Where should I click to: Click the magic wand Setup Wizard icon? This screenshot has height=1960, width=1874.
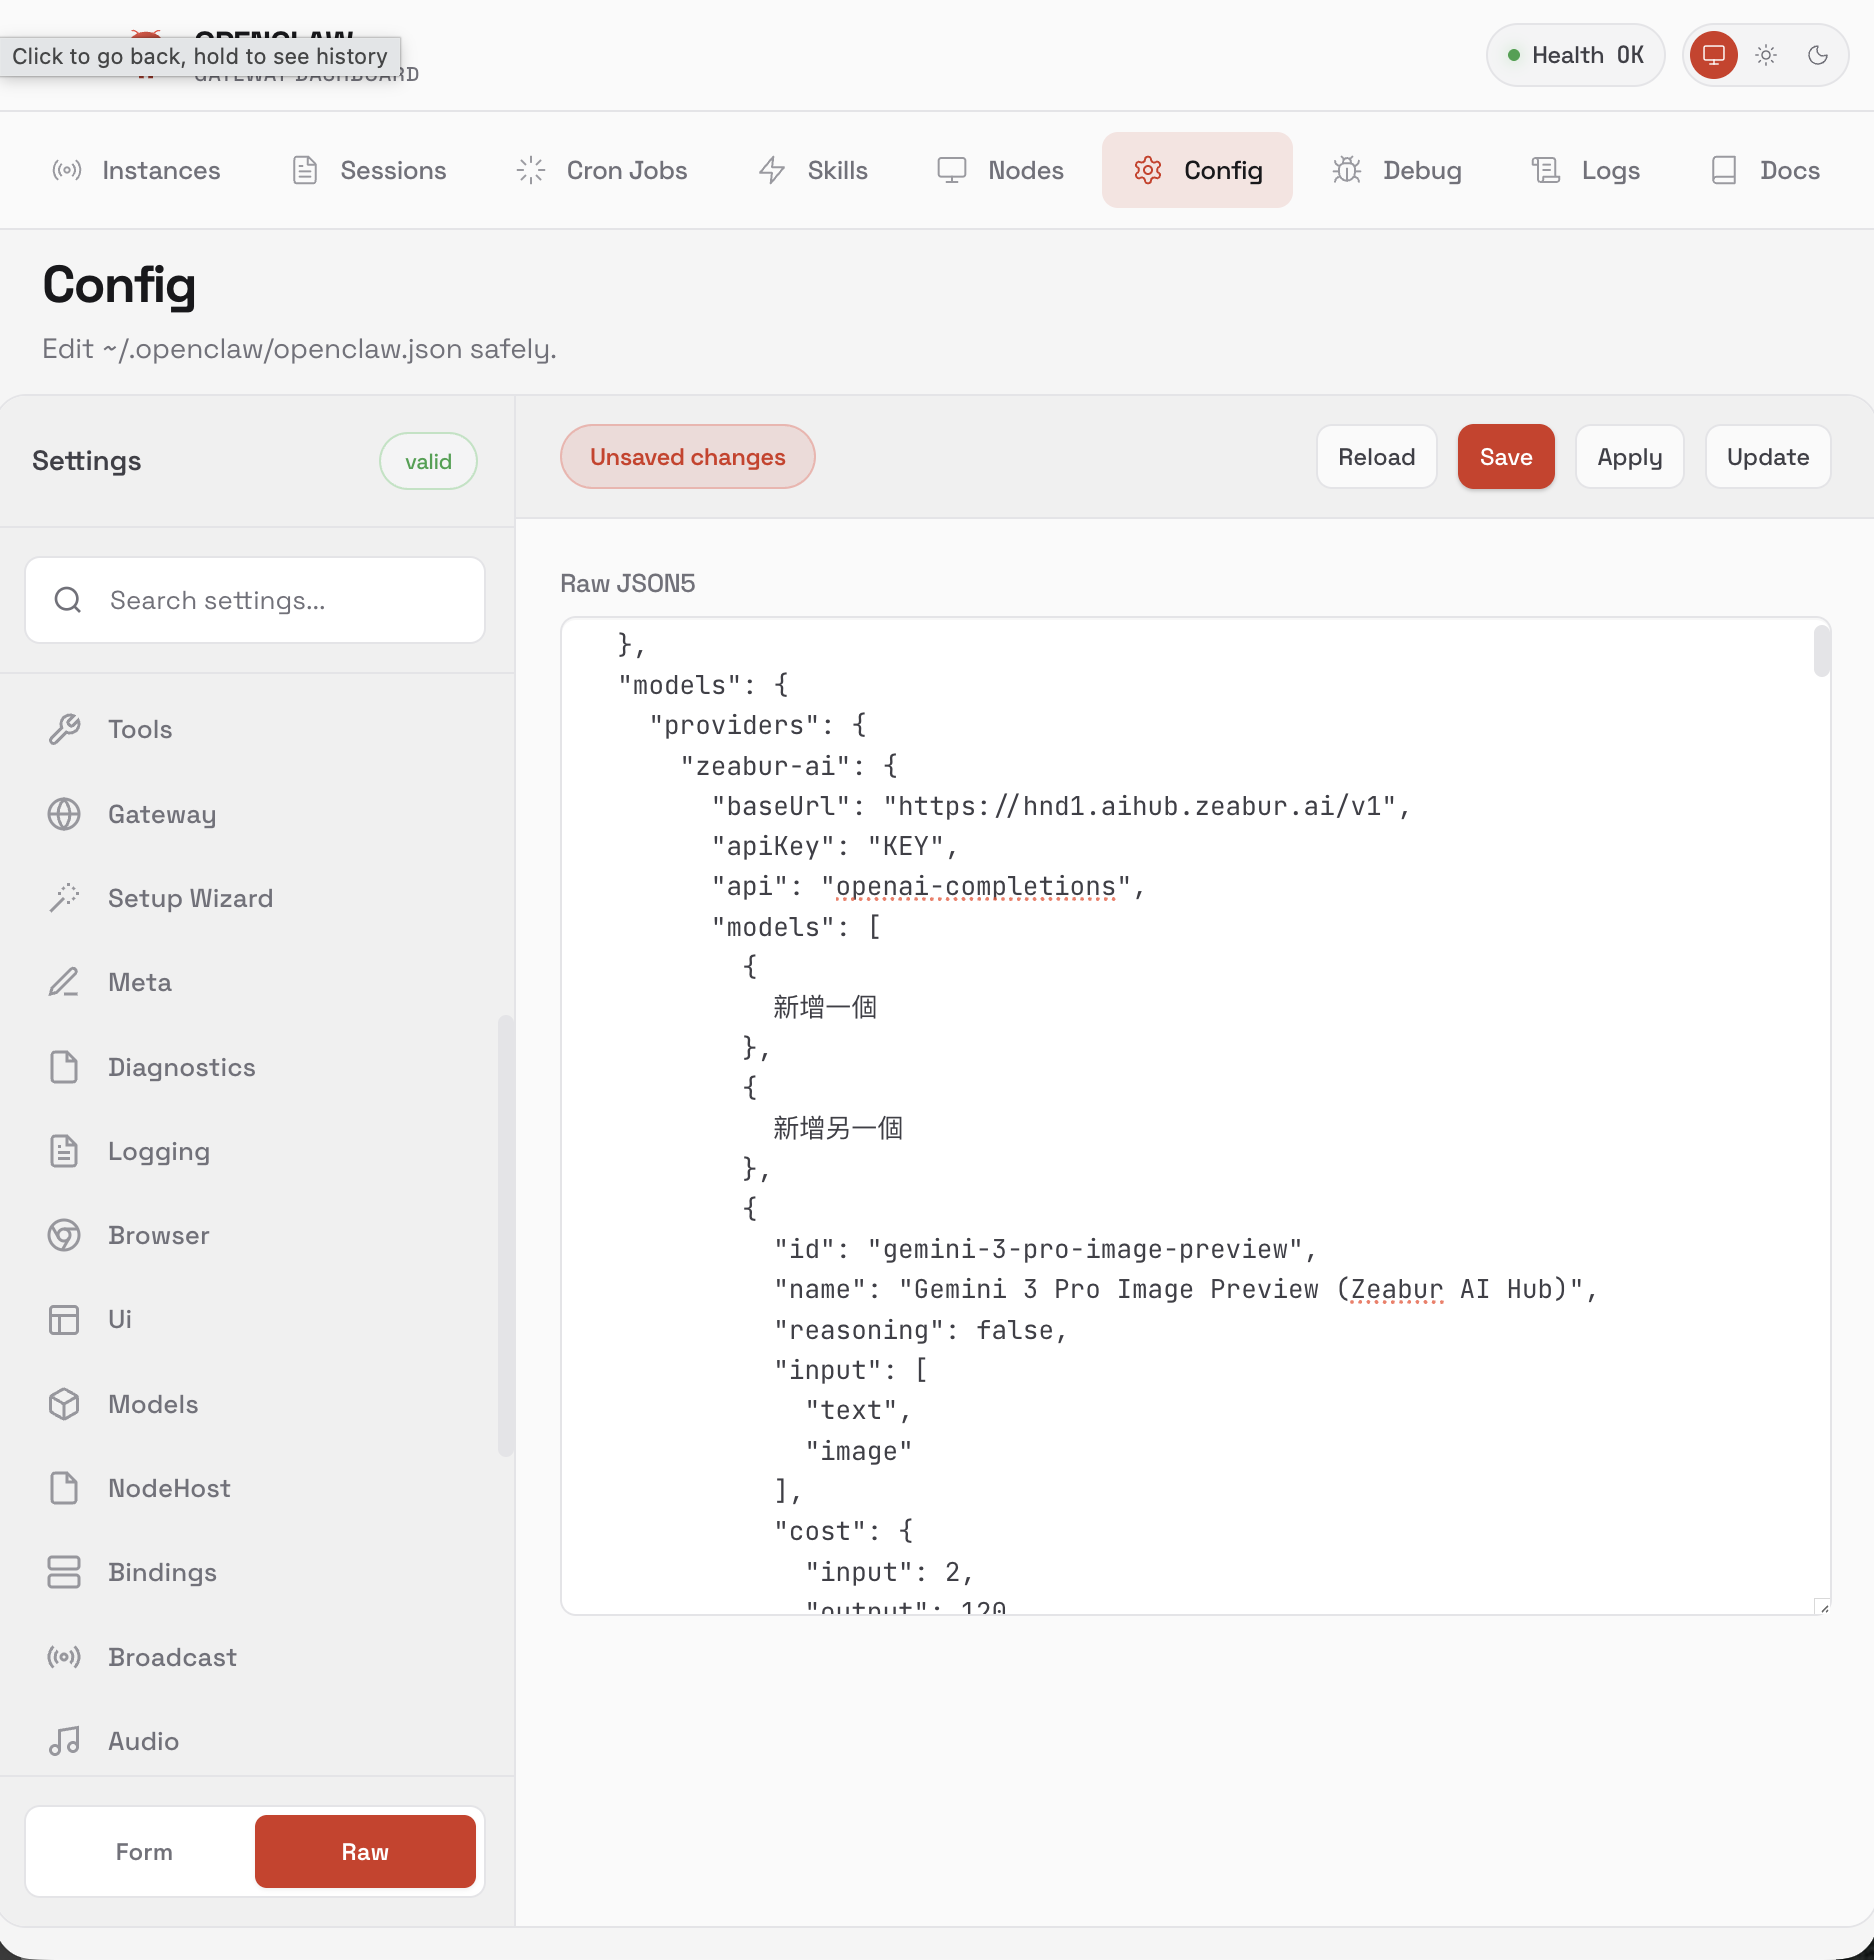point(64,898)
